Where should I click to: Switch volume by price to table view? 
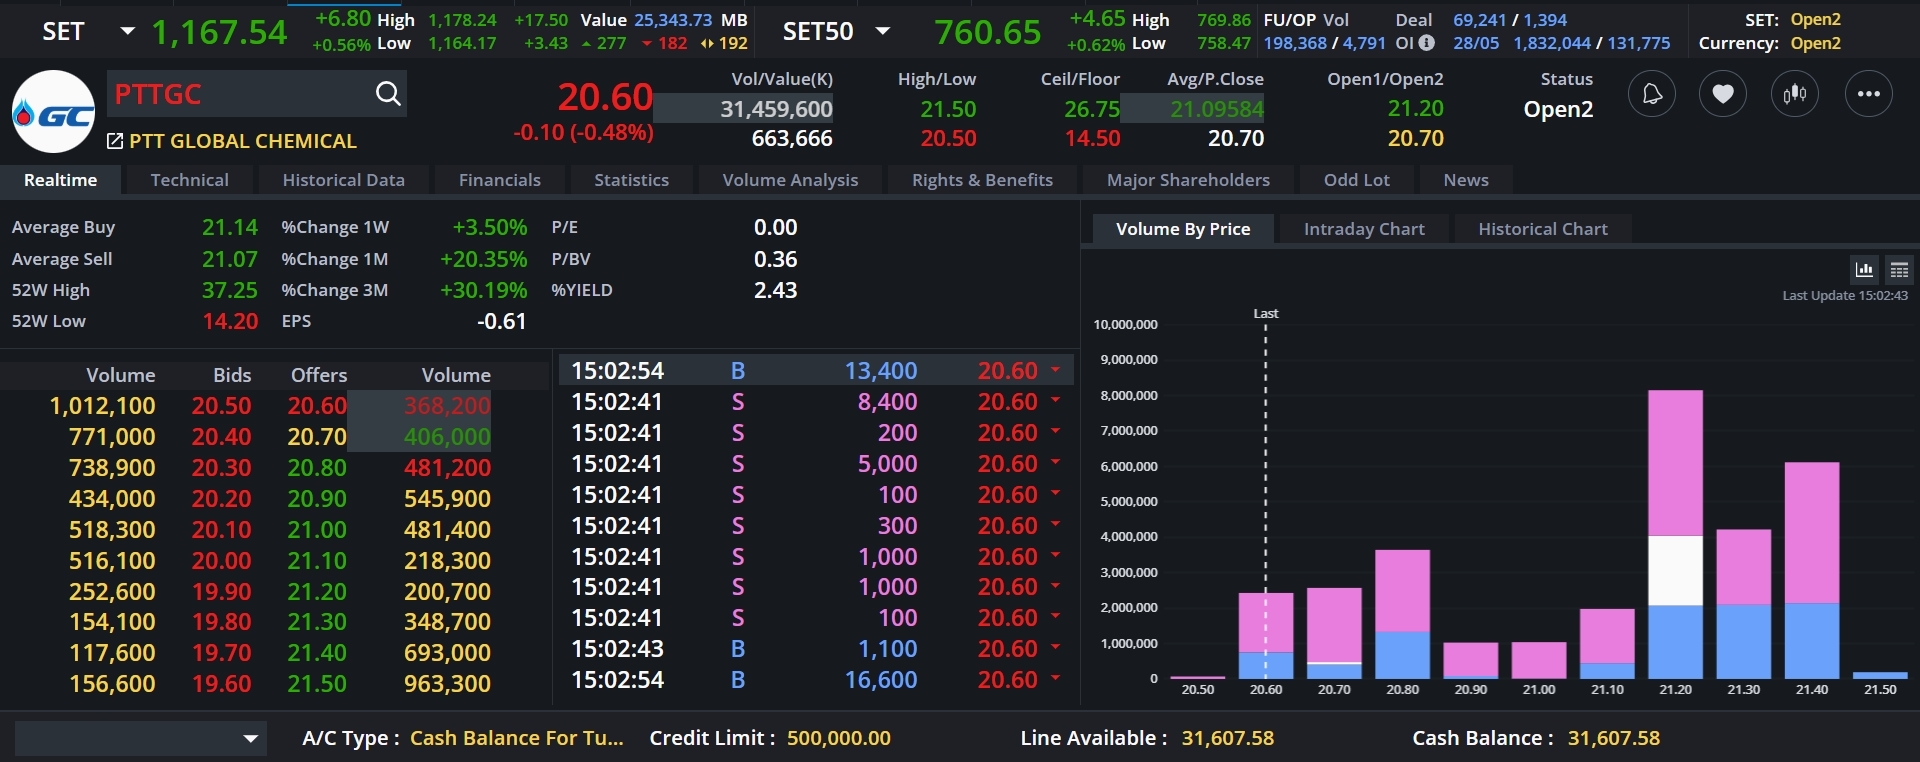click(x=1899, y=270)
